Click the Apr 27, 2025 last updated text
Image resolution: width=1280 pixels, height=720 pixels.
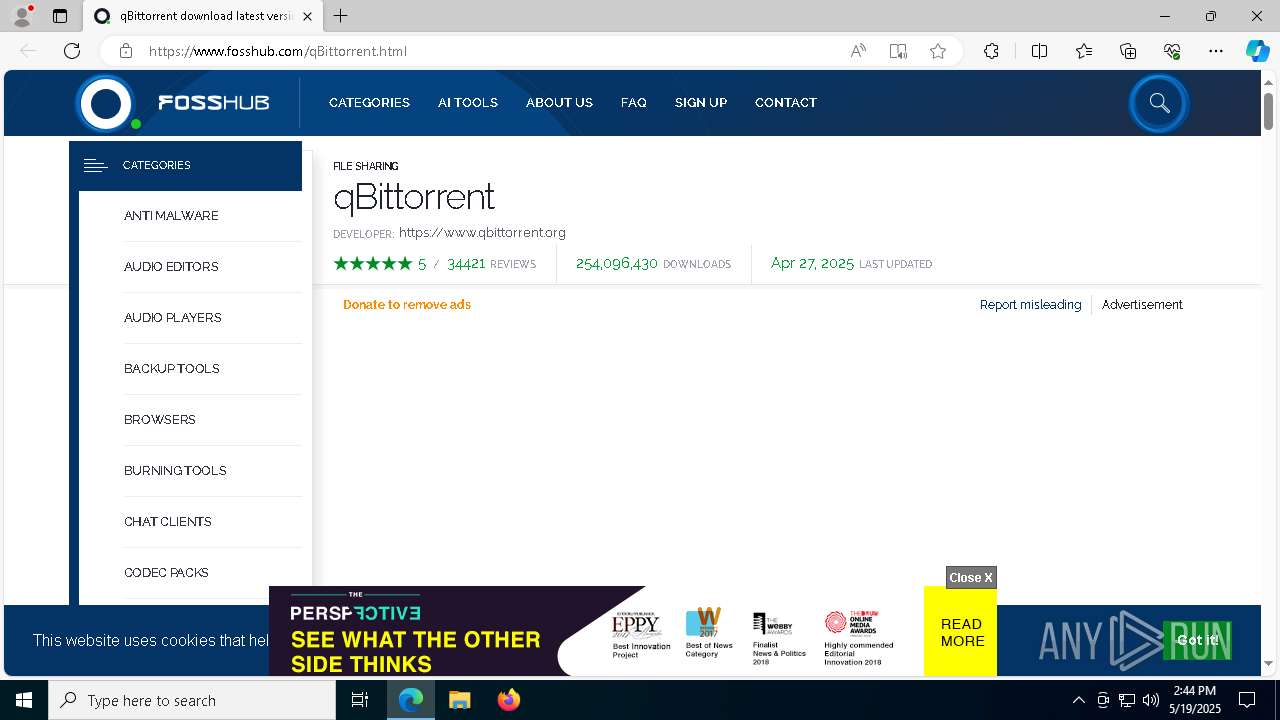coord(812,264)
